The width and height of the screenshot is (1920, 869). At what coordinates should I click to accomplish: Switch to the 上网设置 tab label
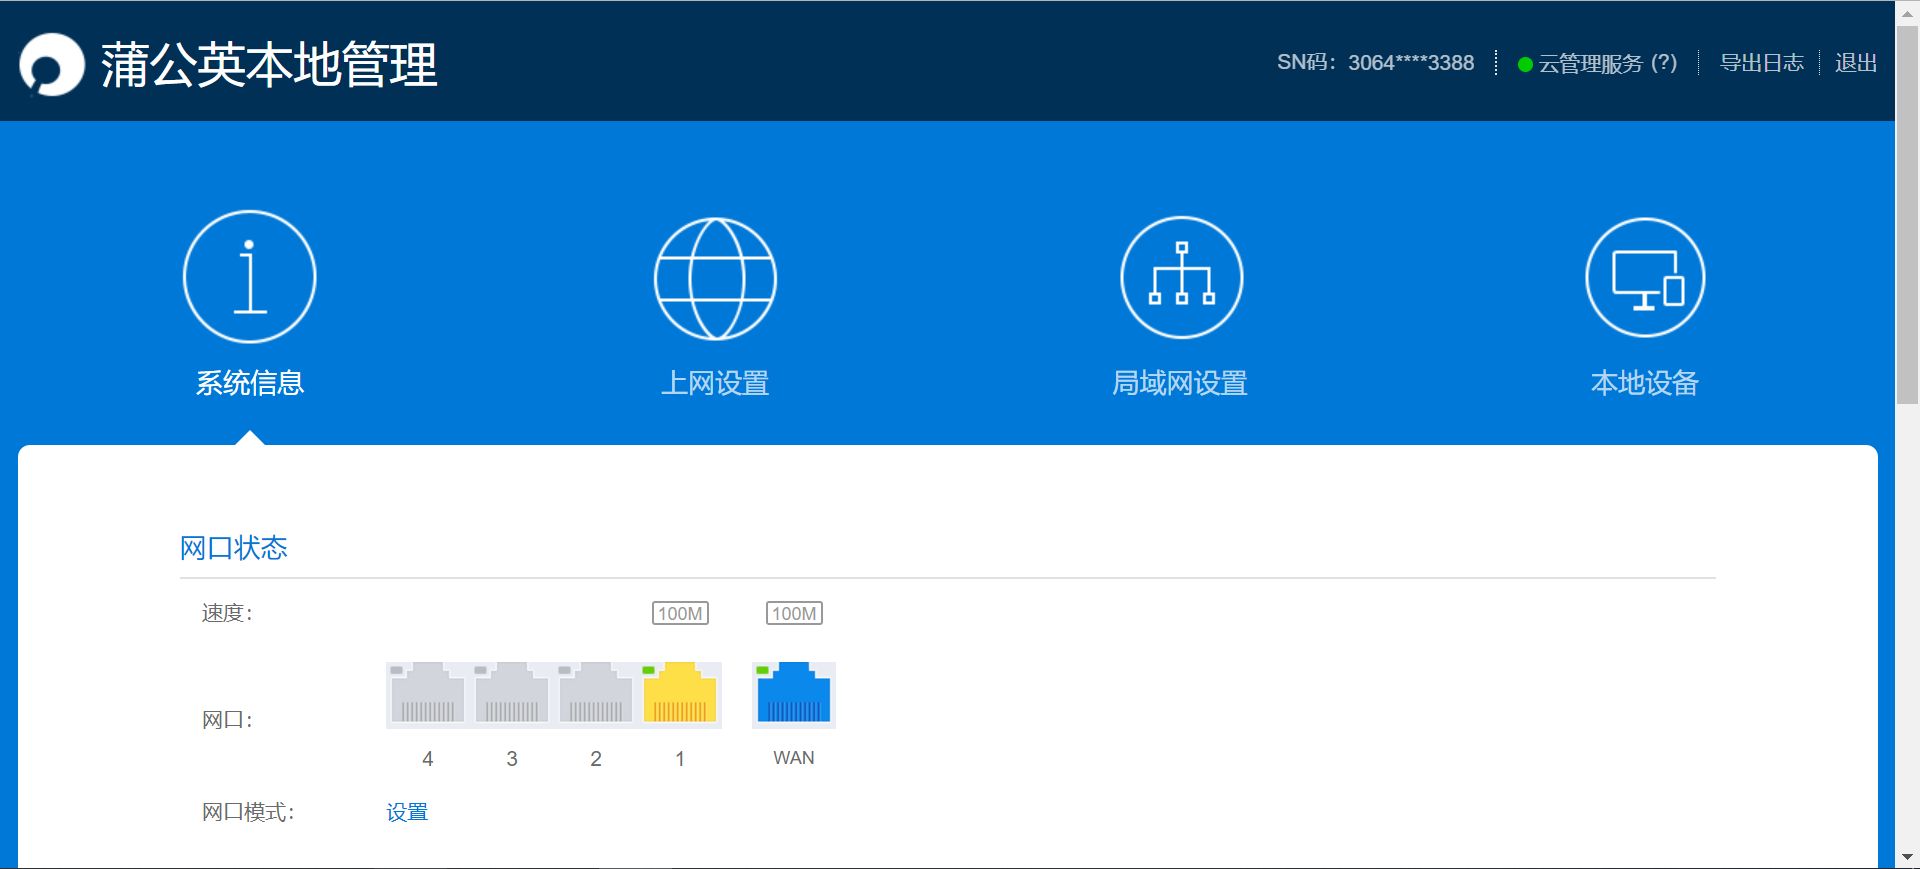pyautogui.click(x=715, y=383)
